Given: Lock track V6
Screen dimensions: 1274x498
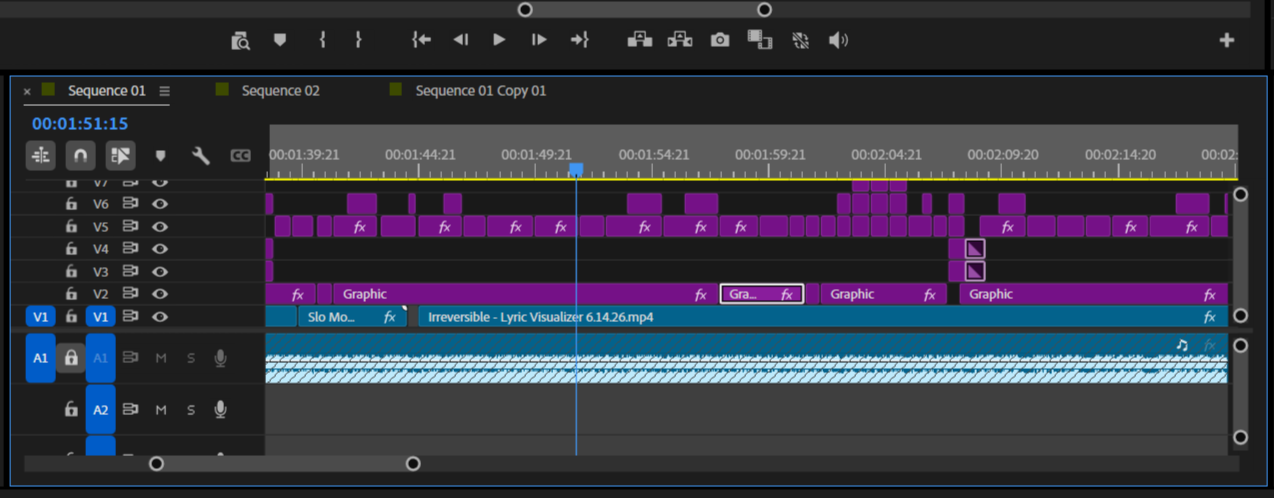Looking at the screenshot, I should pyautogui.click(x=71, y=204).
